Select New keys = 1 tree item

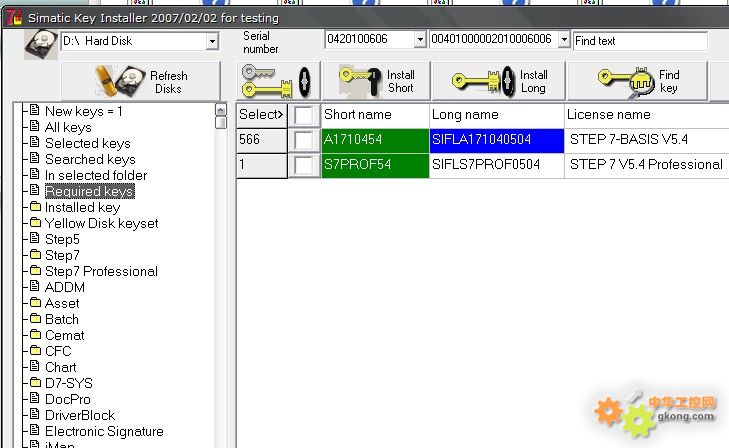point(84,112)
